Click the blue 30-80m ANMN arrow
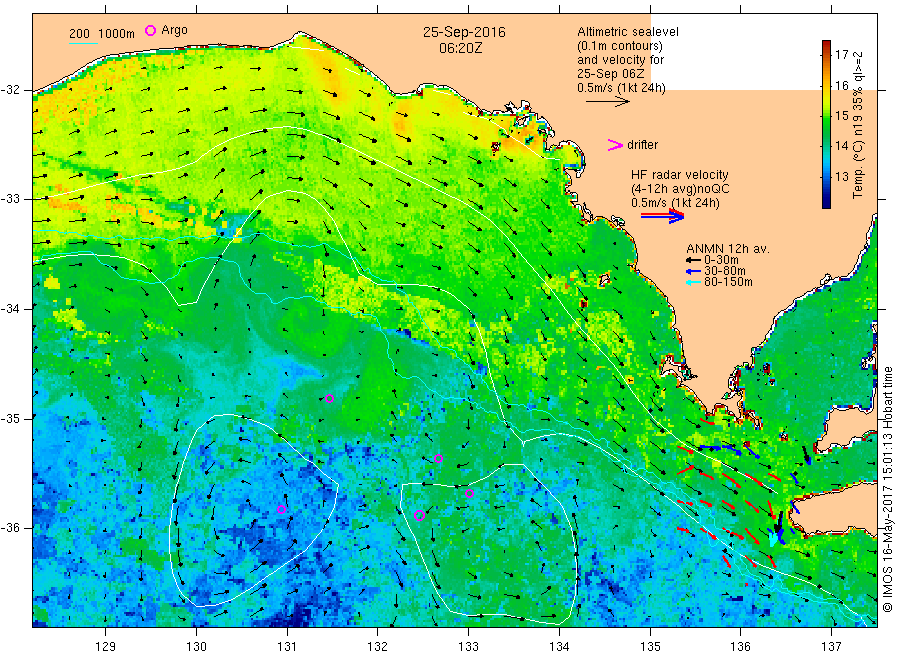This screenshot has height=660, width=900. click(694, 271)
